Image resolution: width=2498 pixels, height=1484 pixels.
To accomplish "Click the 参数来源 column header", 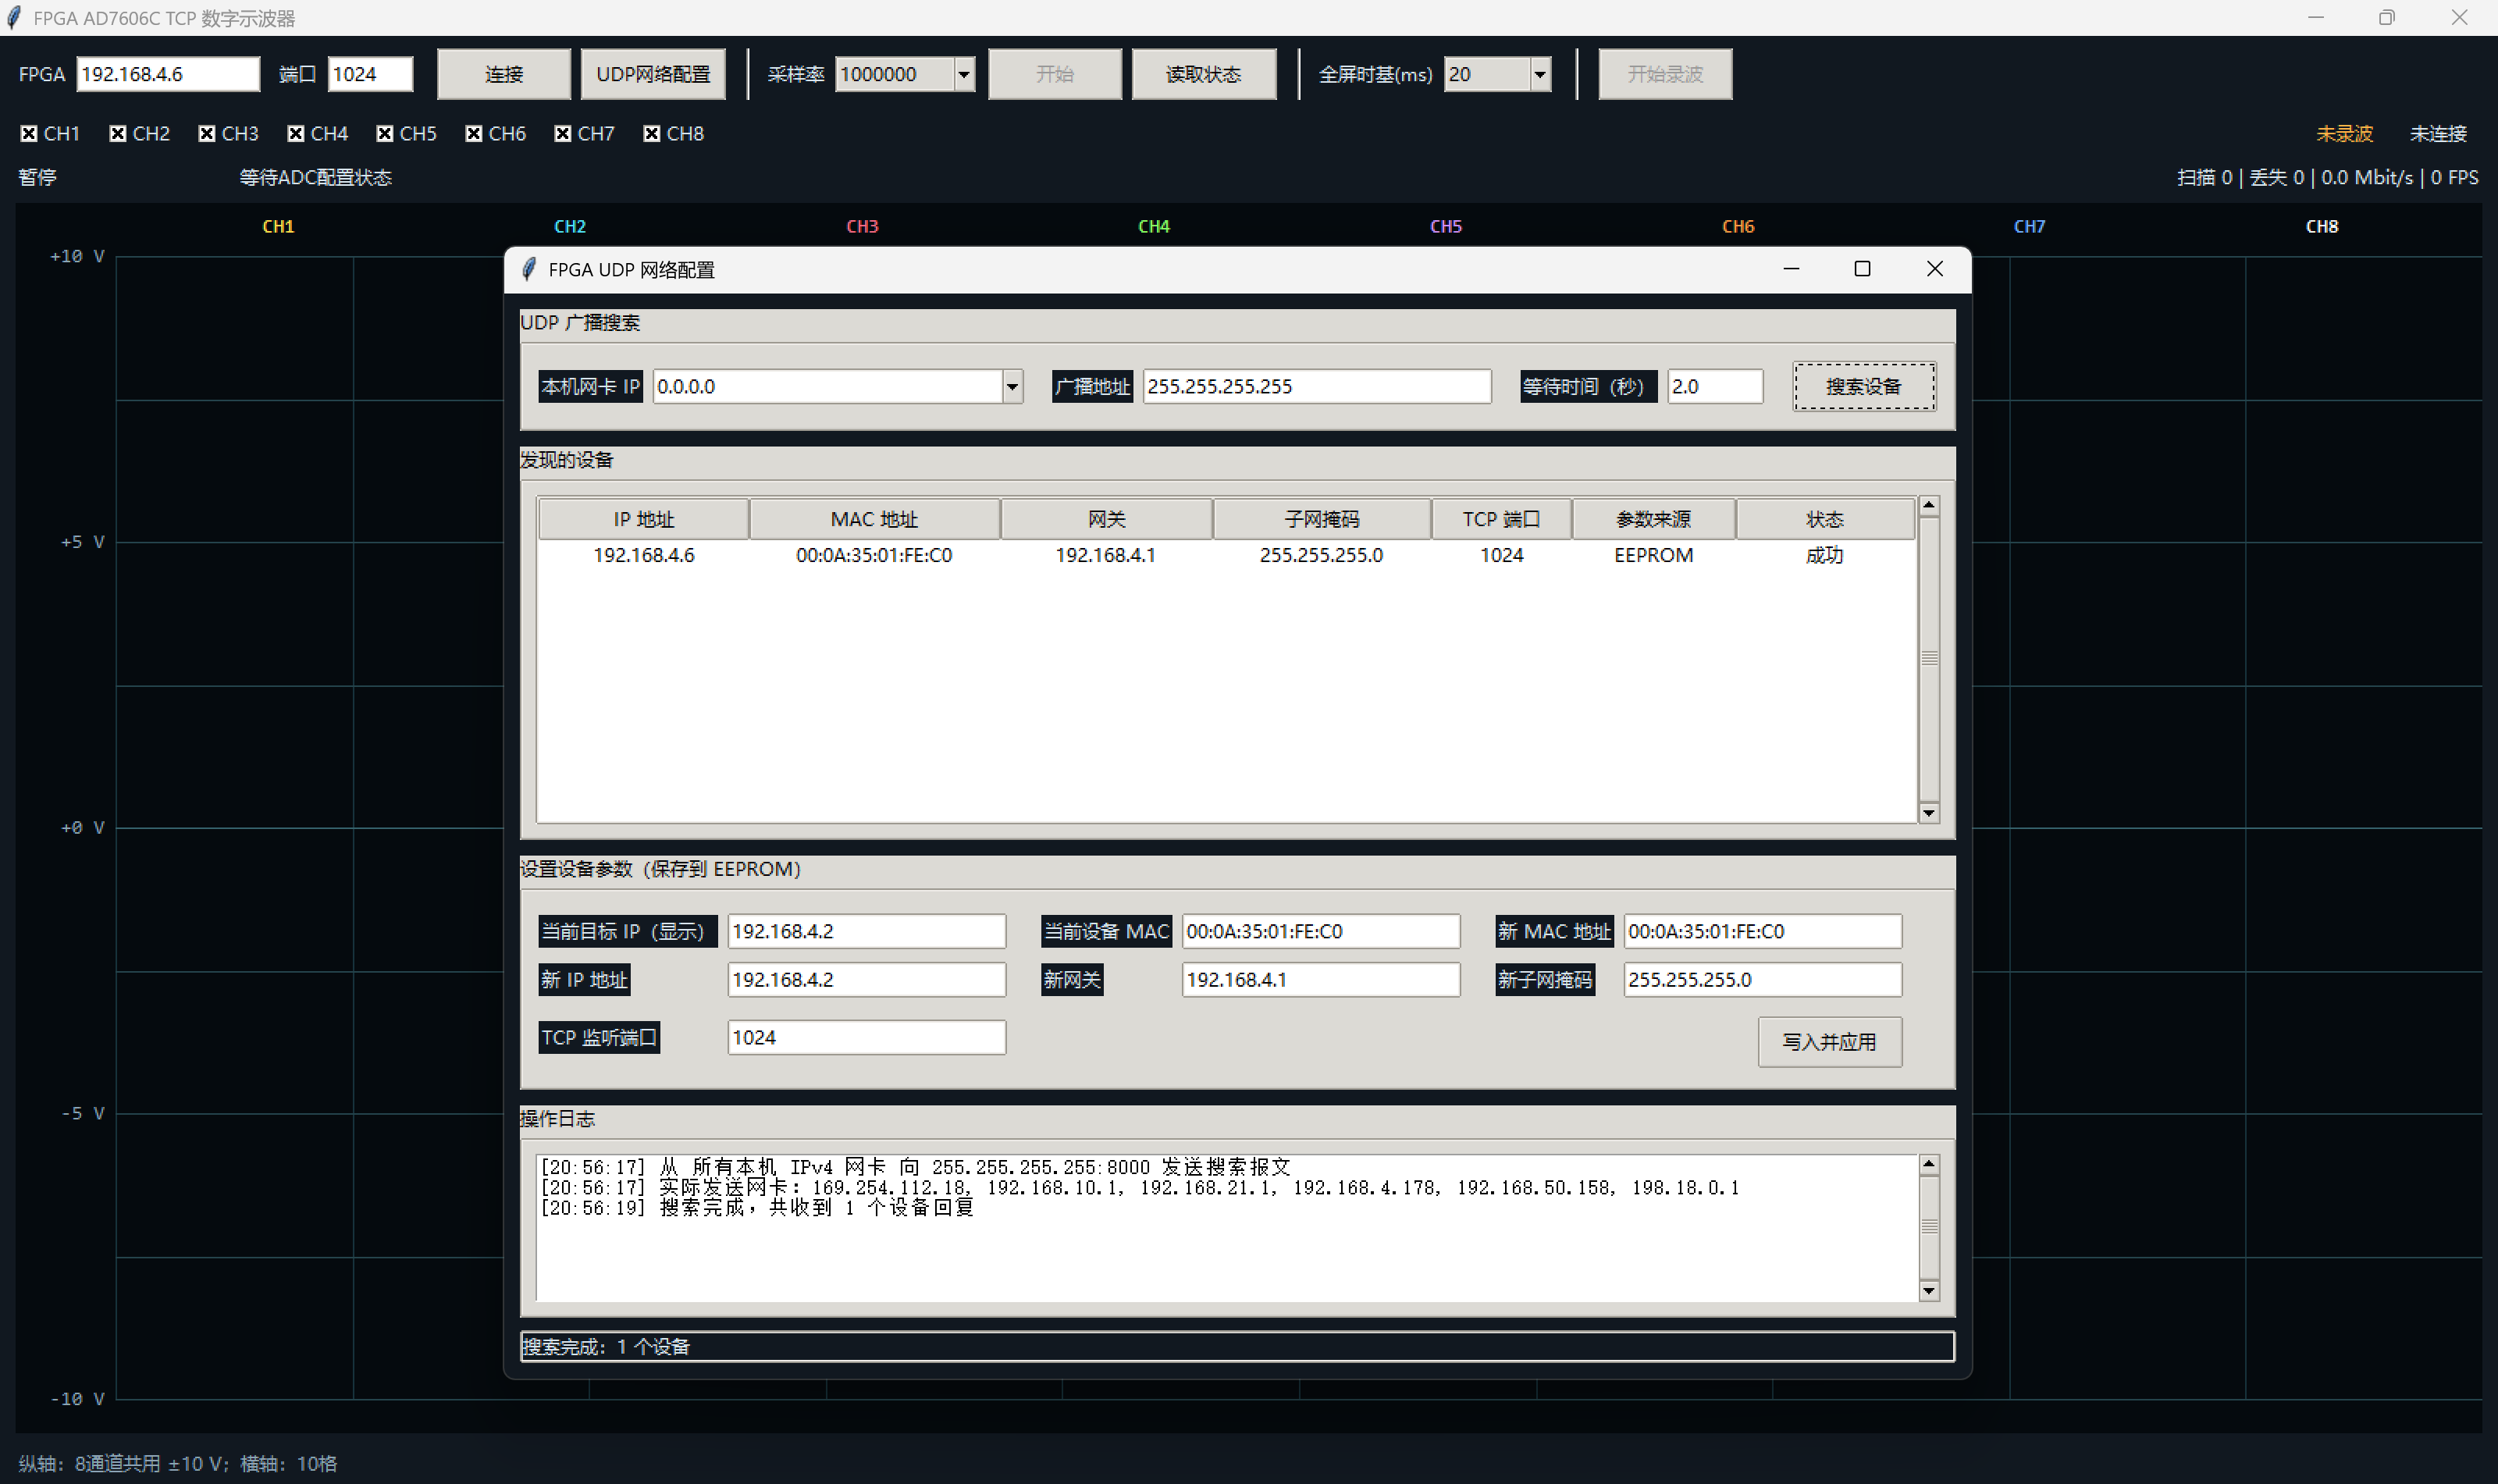I will (1654, 519).
